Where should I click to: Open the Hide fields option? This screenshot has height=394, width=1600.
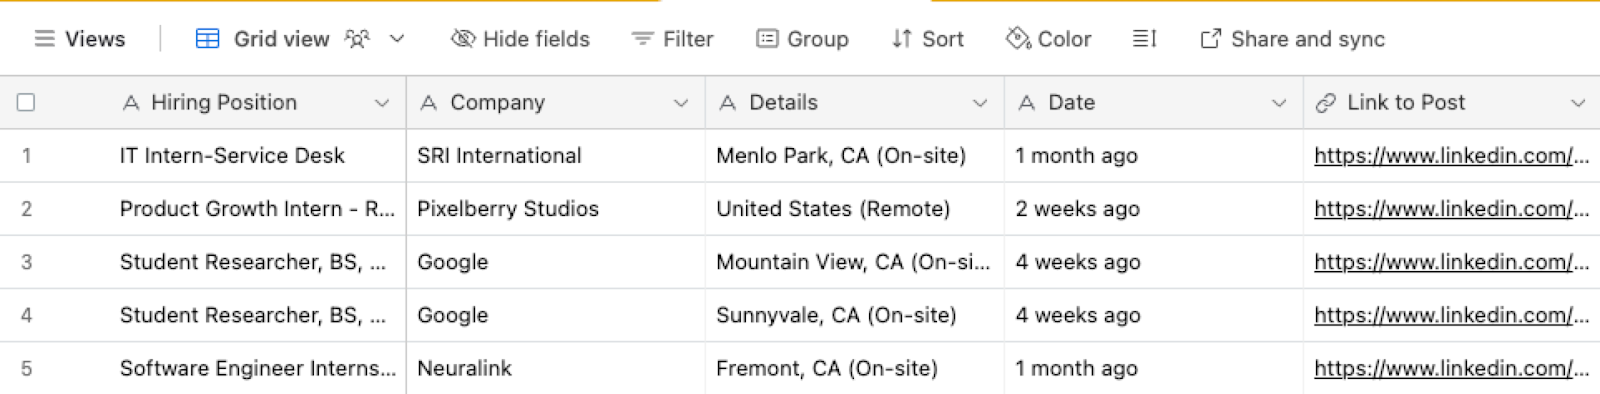click(521, 39)
